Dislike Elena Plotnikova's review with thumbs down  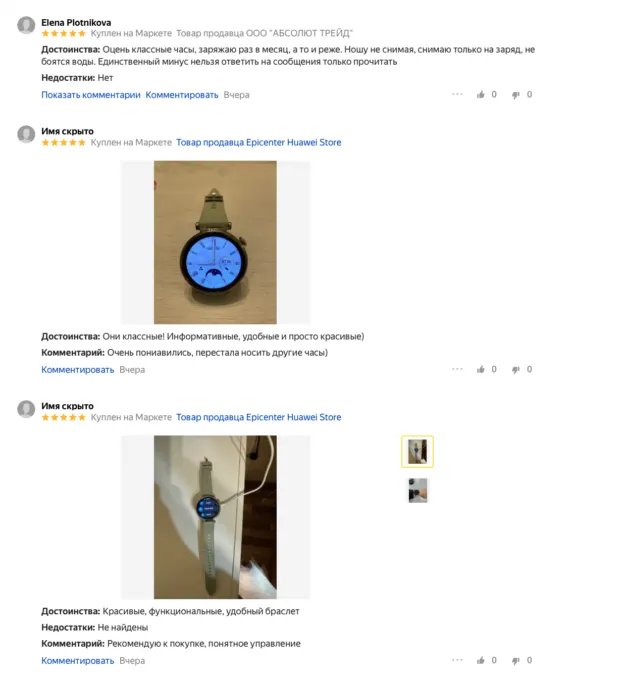pyautogui.click(x=516, y=95)
